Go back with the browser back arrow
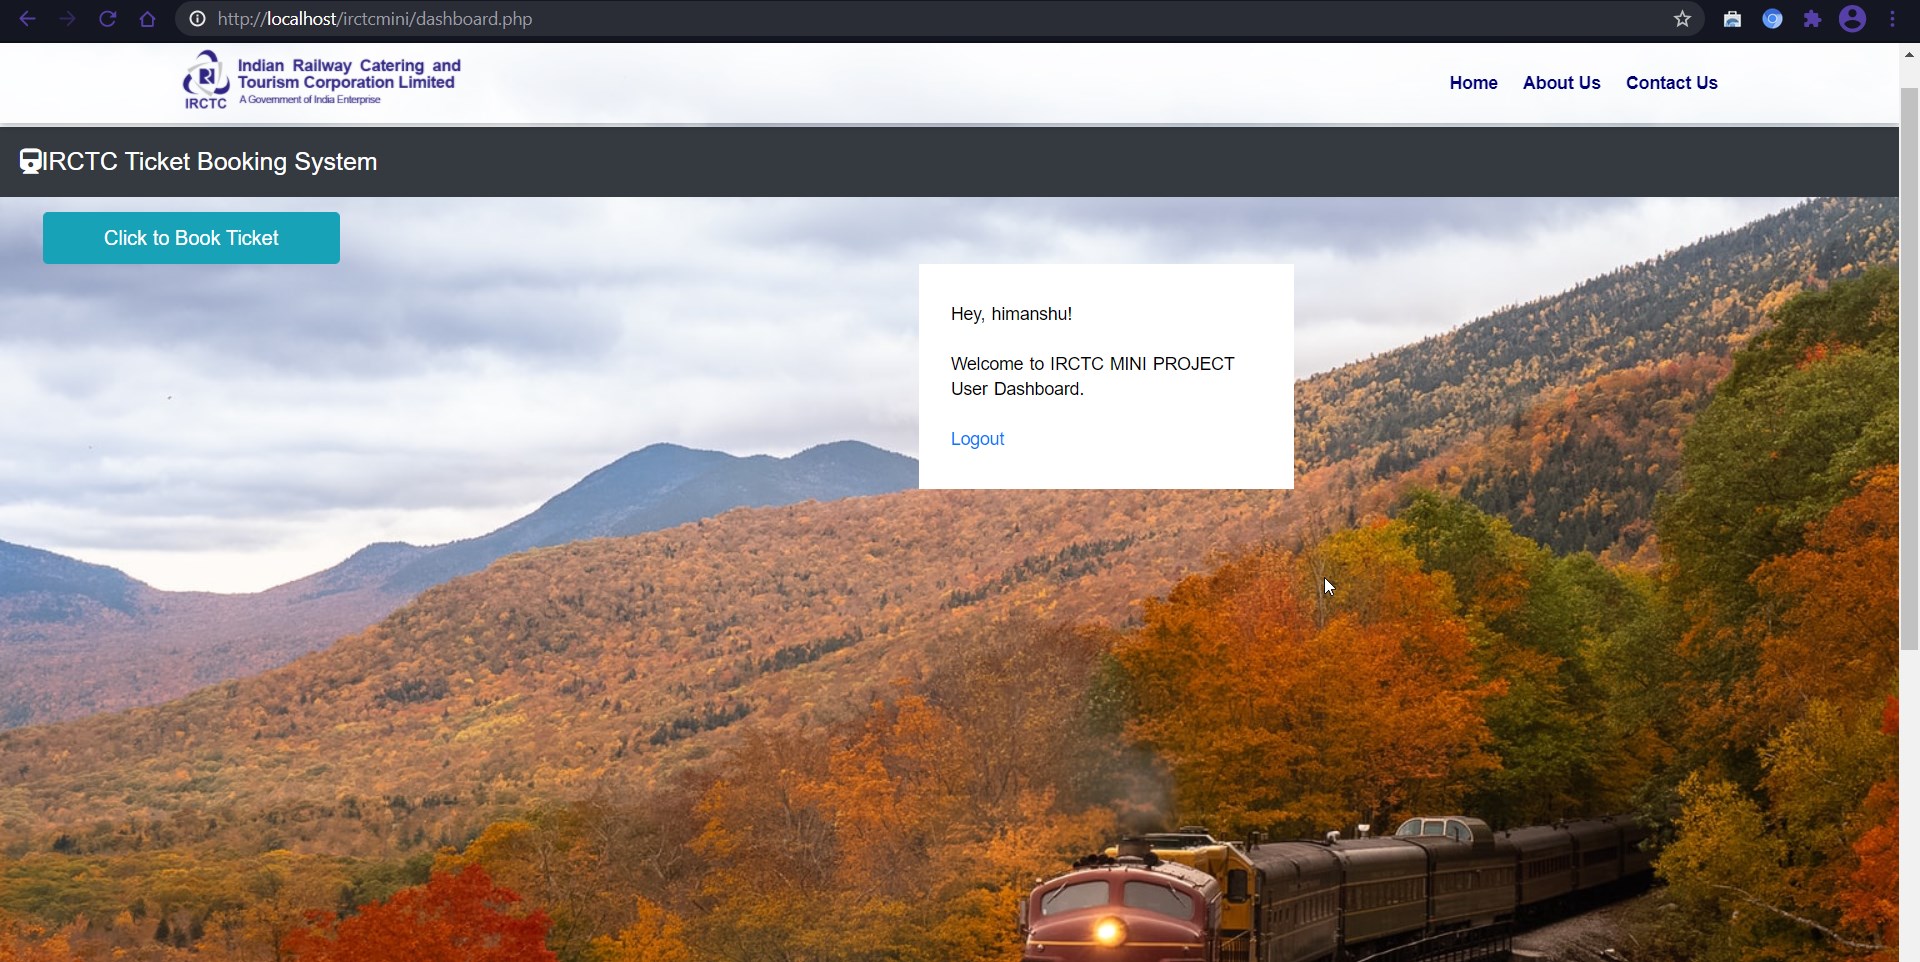The image size is (1920, 962). point(27,19)
